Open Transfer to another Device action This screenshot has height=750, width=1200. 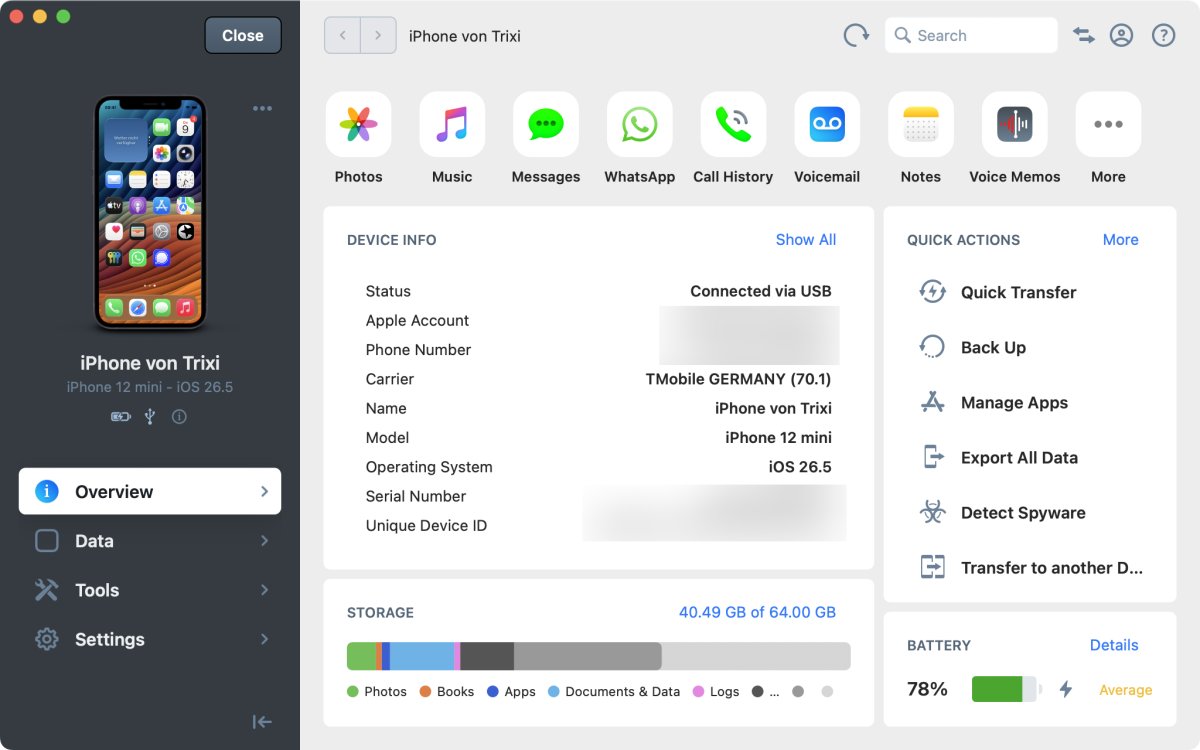(x=1030, y=567)
